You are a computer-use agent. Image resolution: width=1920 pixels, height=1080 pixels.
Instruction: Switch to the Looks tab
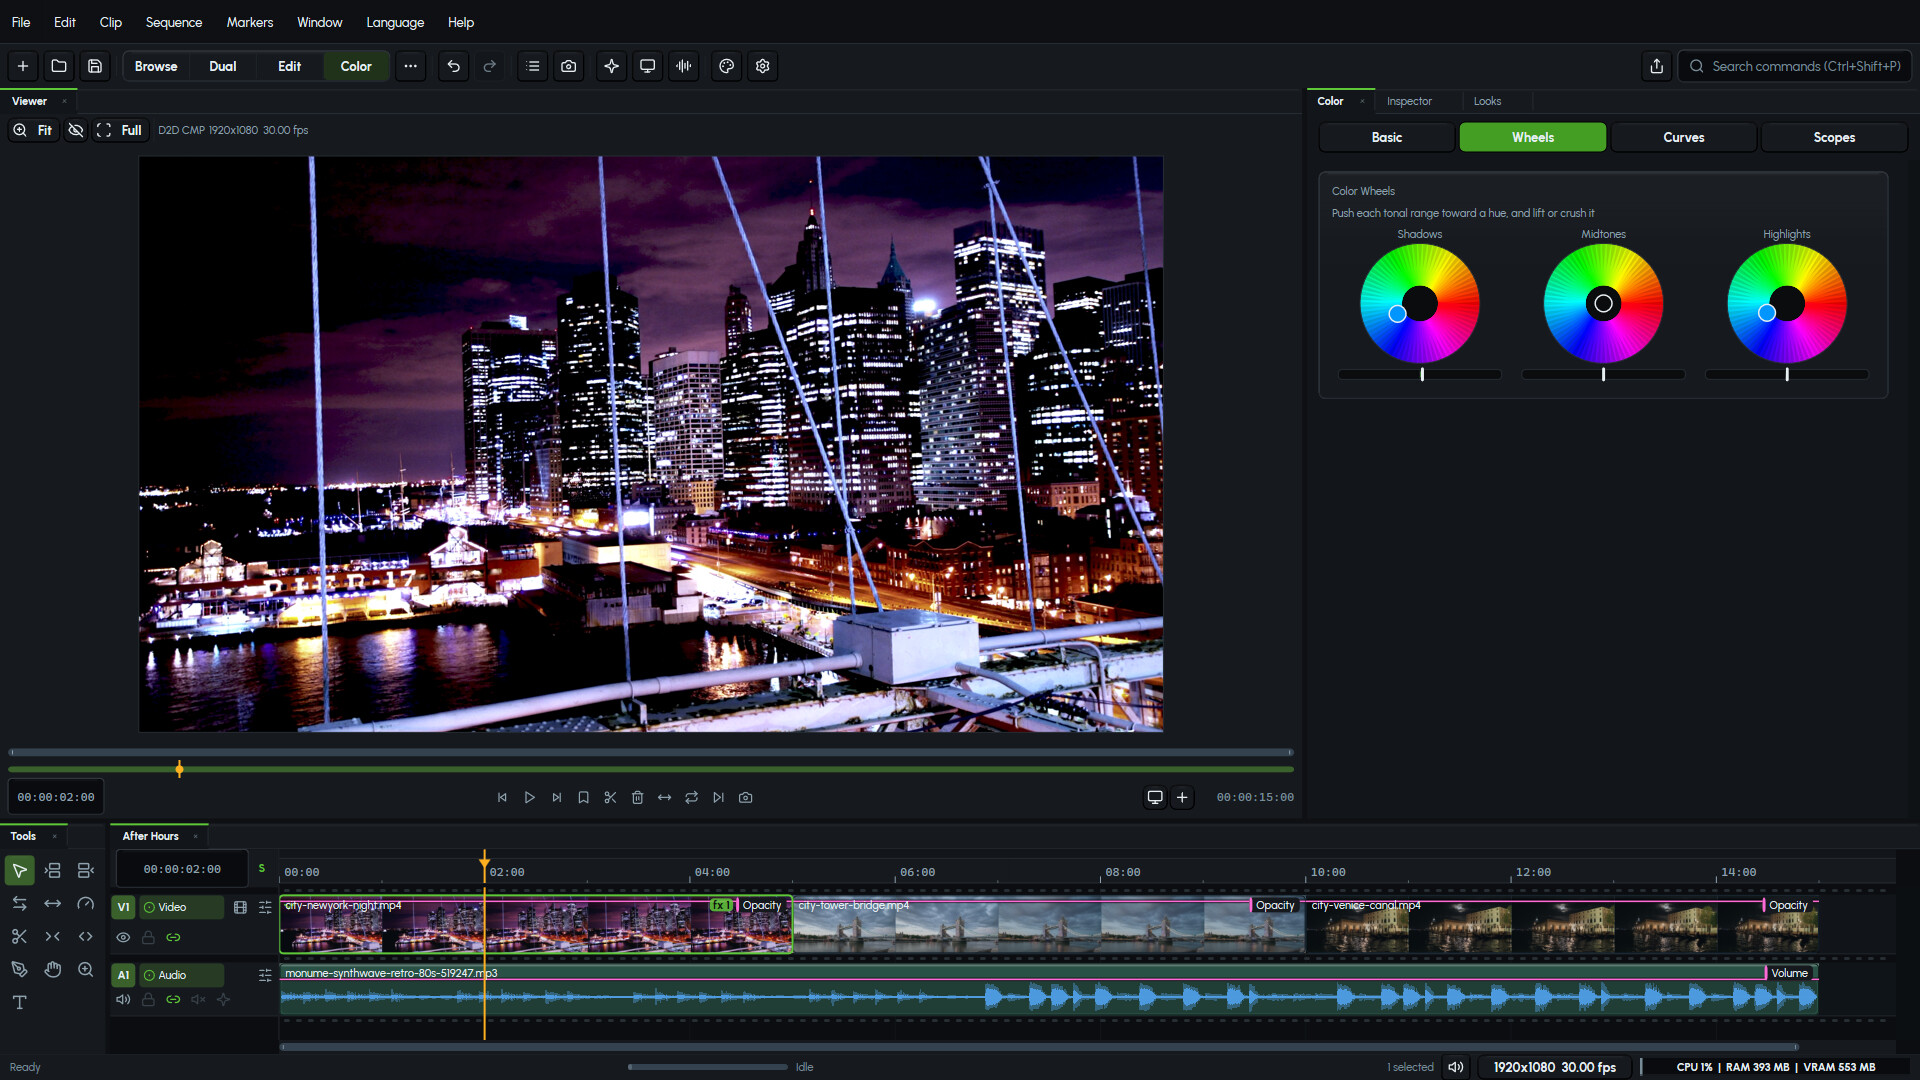[x=1487, y=101]
